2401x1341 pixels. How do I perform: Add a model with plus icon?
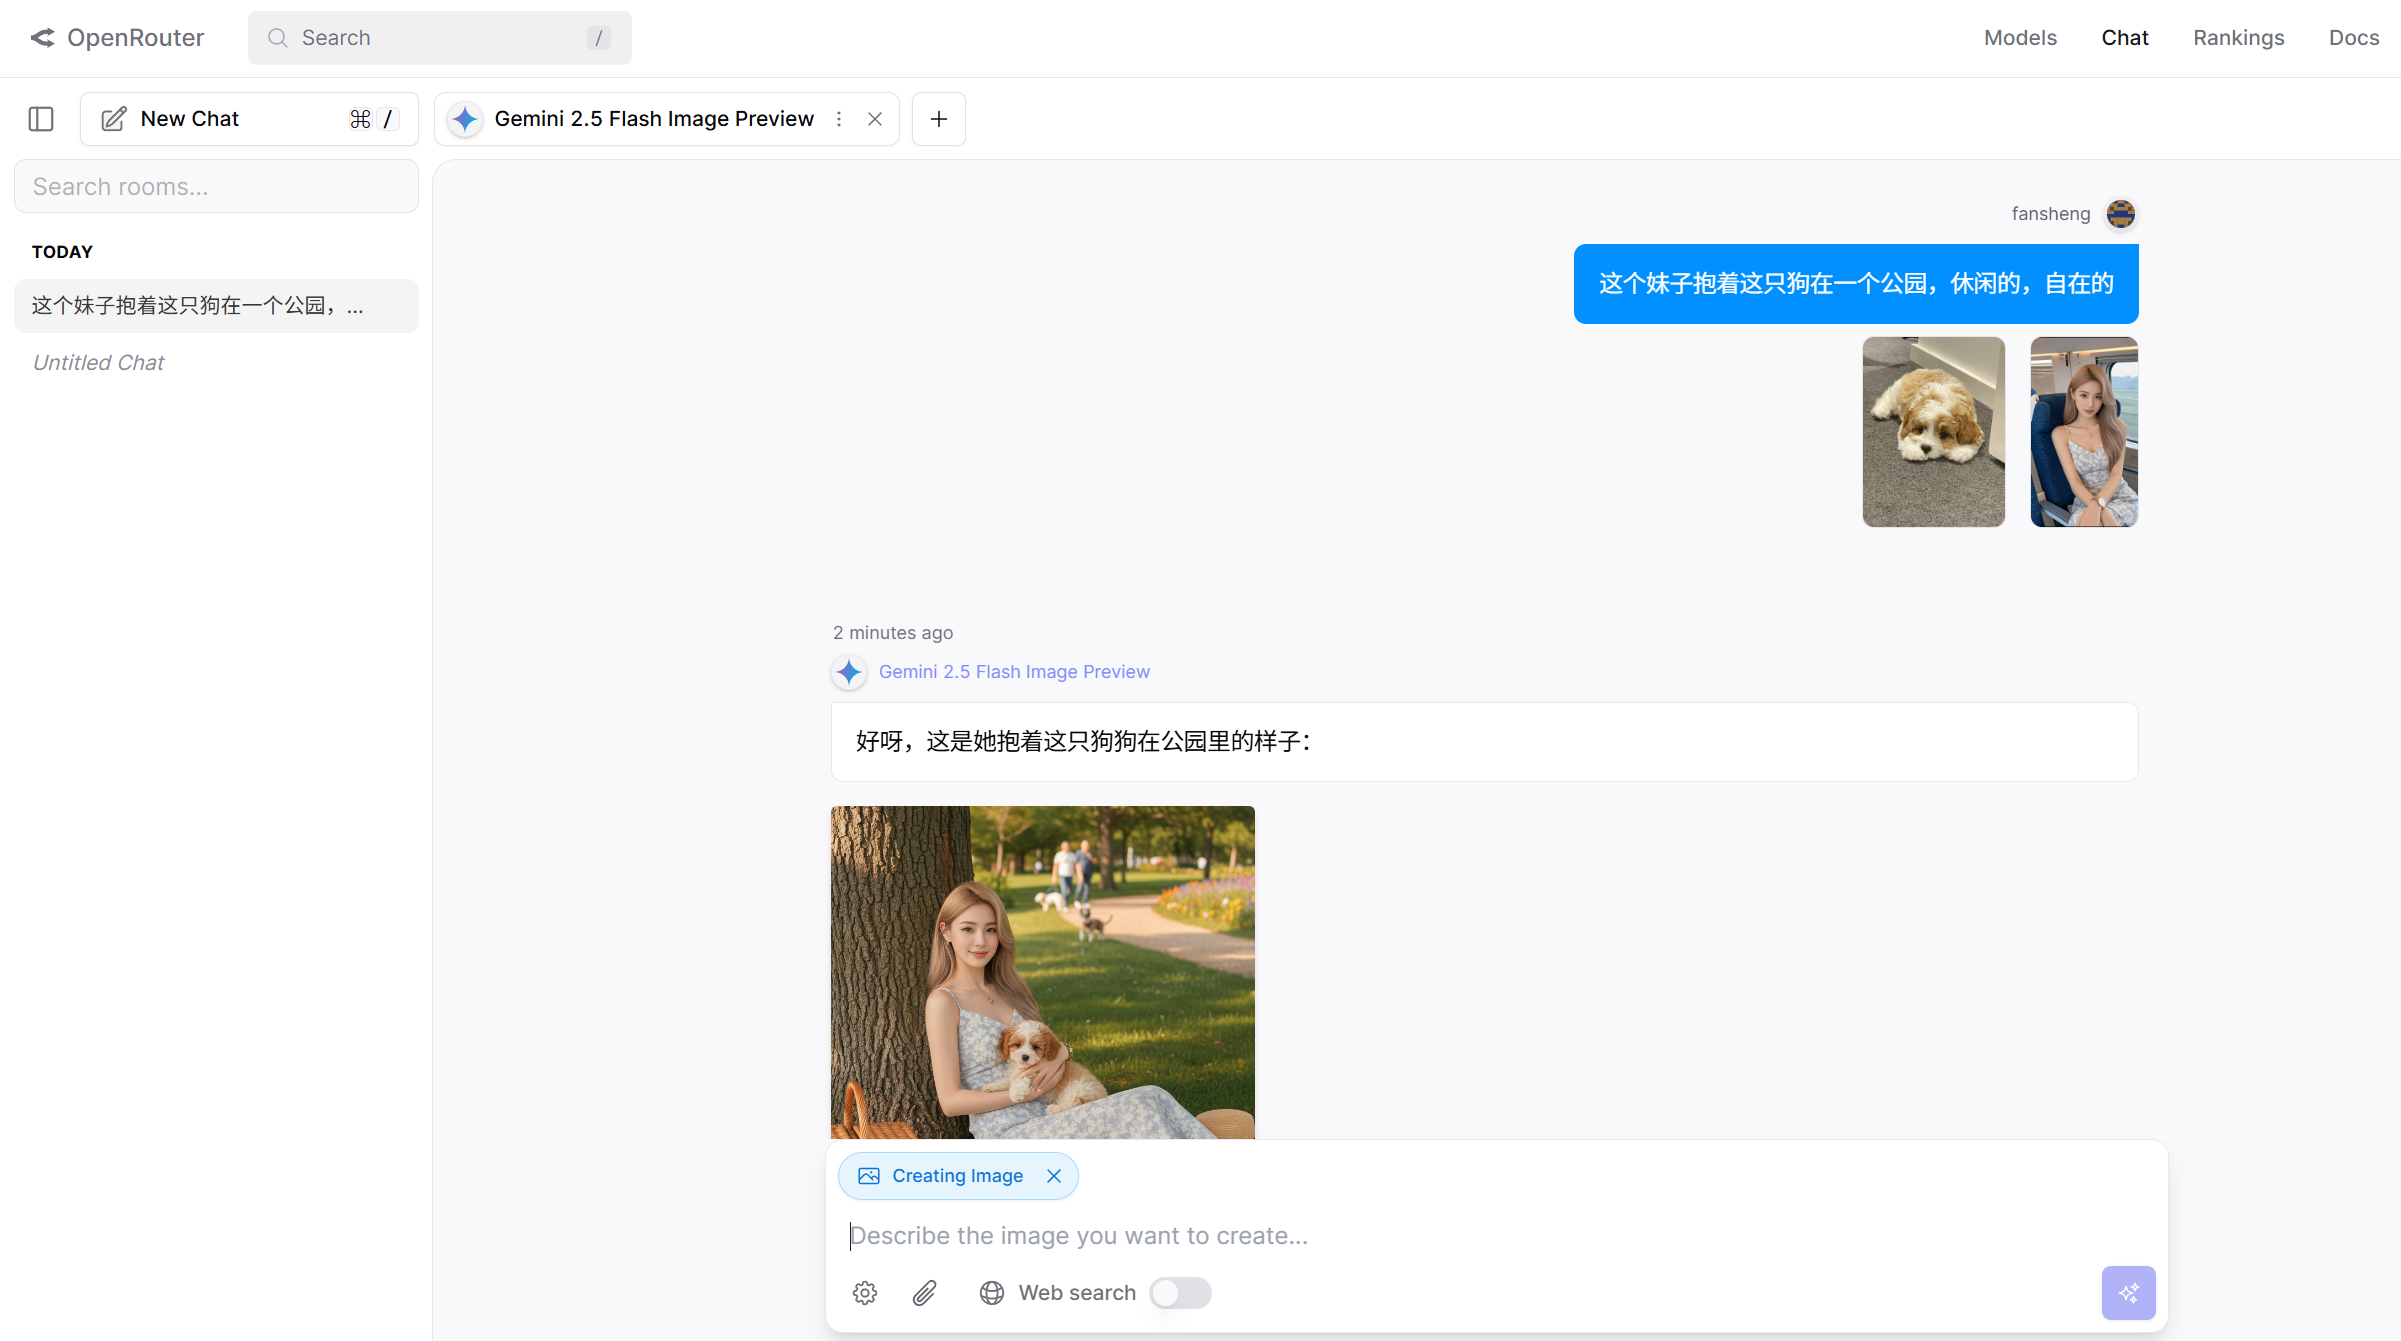click(x=938, y=119)
